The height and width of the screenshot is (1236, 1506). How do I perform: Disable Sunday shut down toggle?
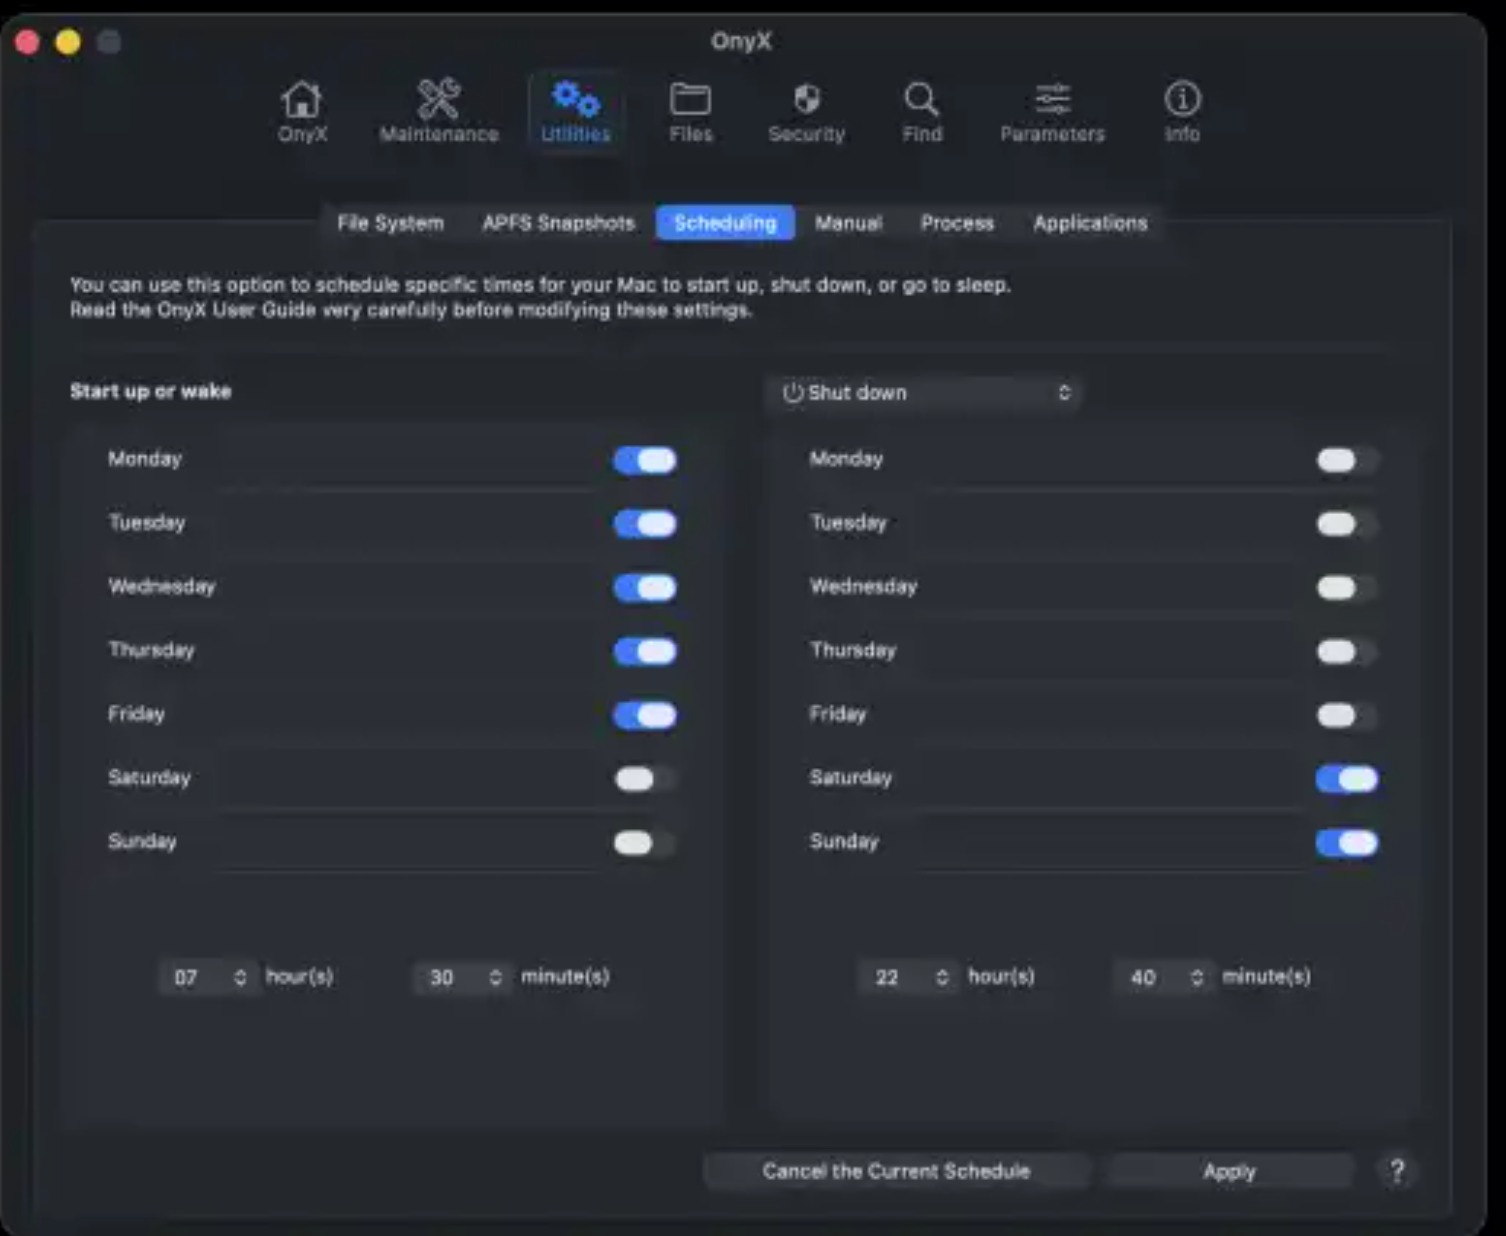point(1347,843)
